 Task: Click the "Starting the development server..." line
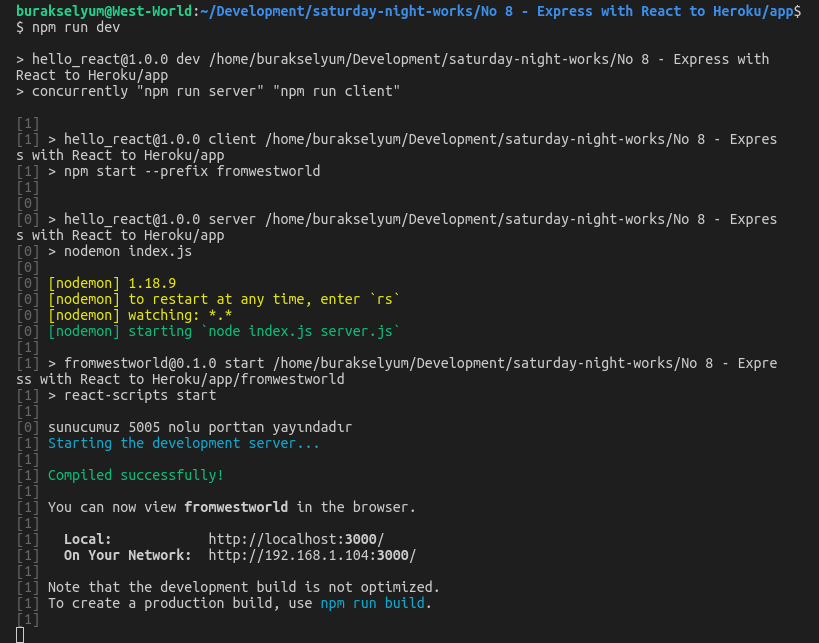[x=184, y=443]
